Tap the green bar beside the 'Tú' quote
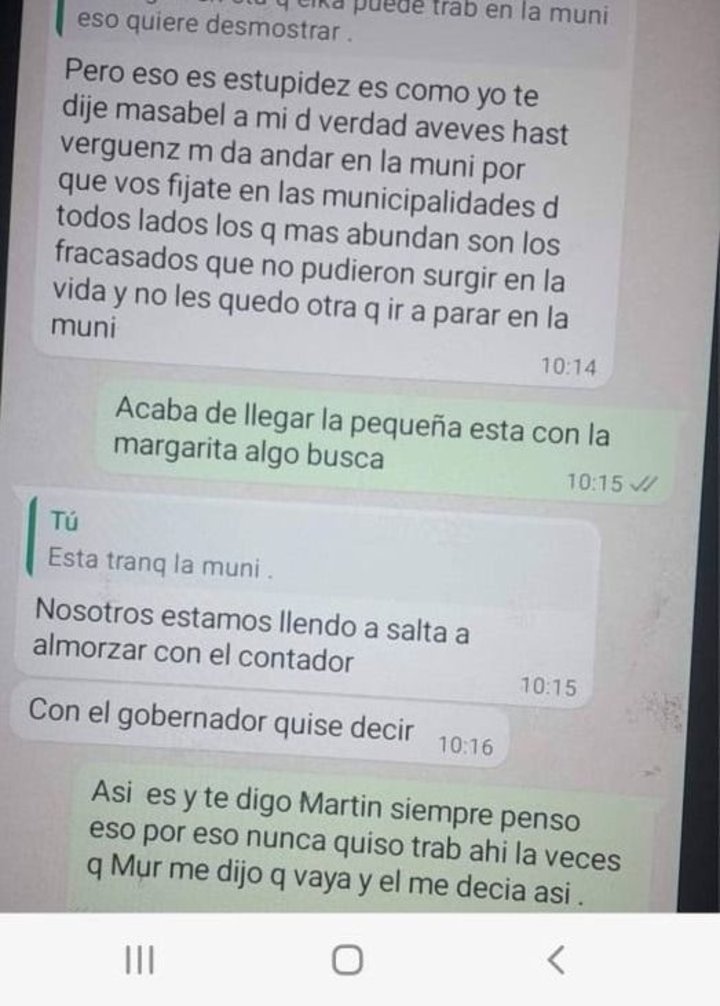Image resolution: width=720 pixels, height=1006 pixels. point(31,538)
